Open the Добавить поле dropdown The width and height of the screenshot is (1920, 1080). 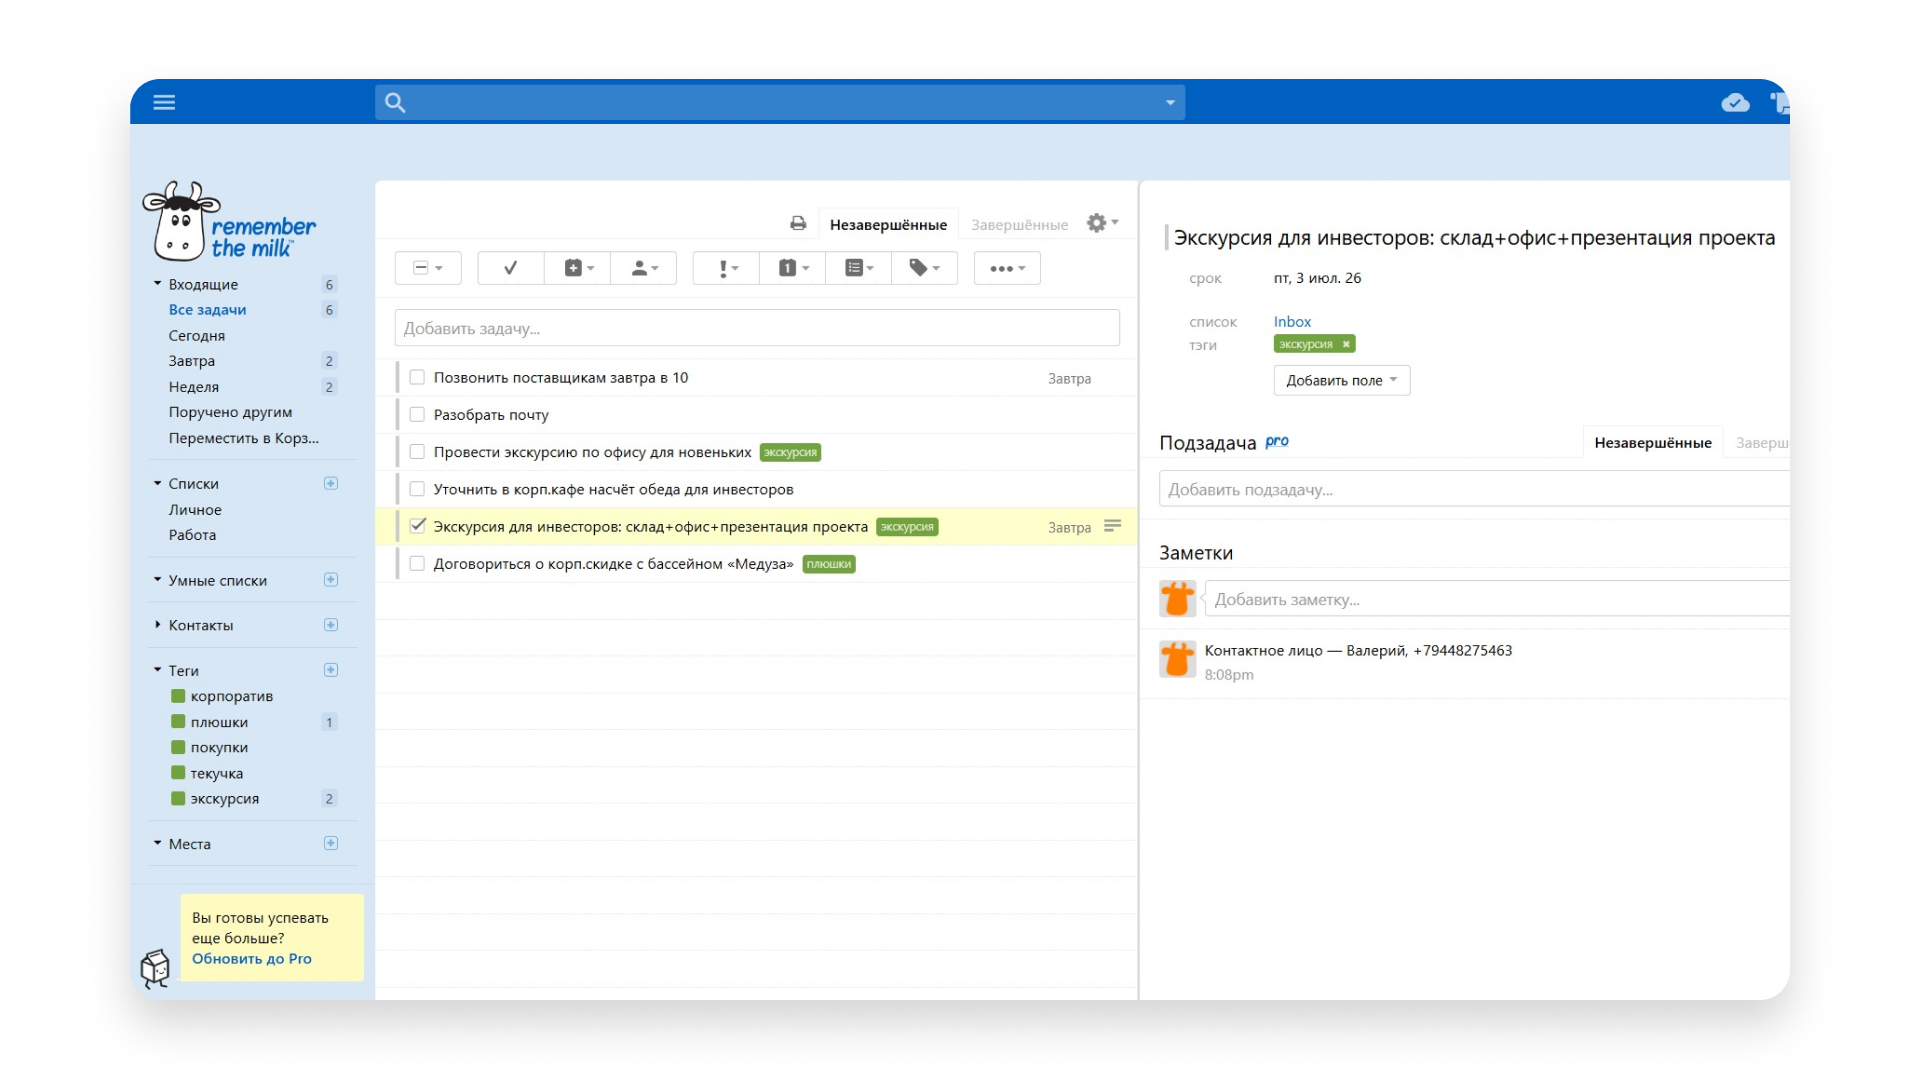(1341, 380)
